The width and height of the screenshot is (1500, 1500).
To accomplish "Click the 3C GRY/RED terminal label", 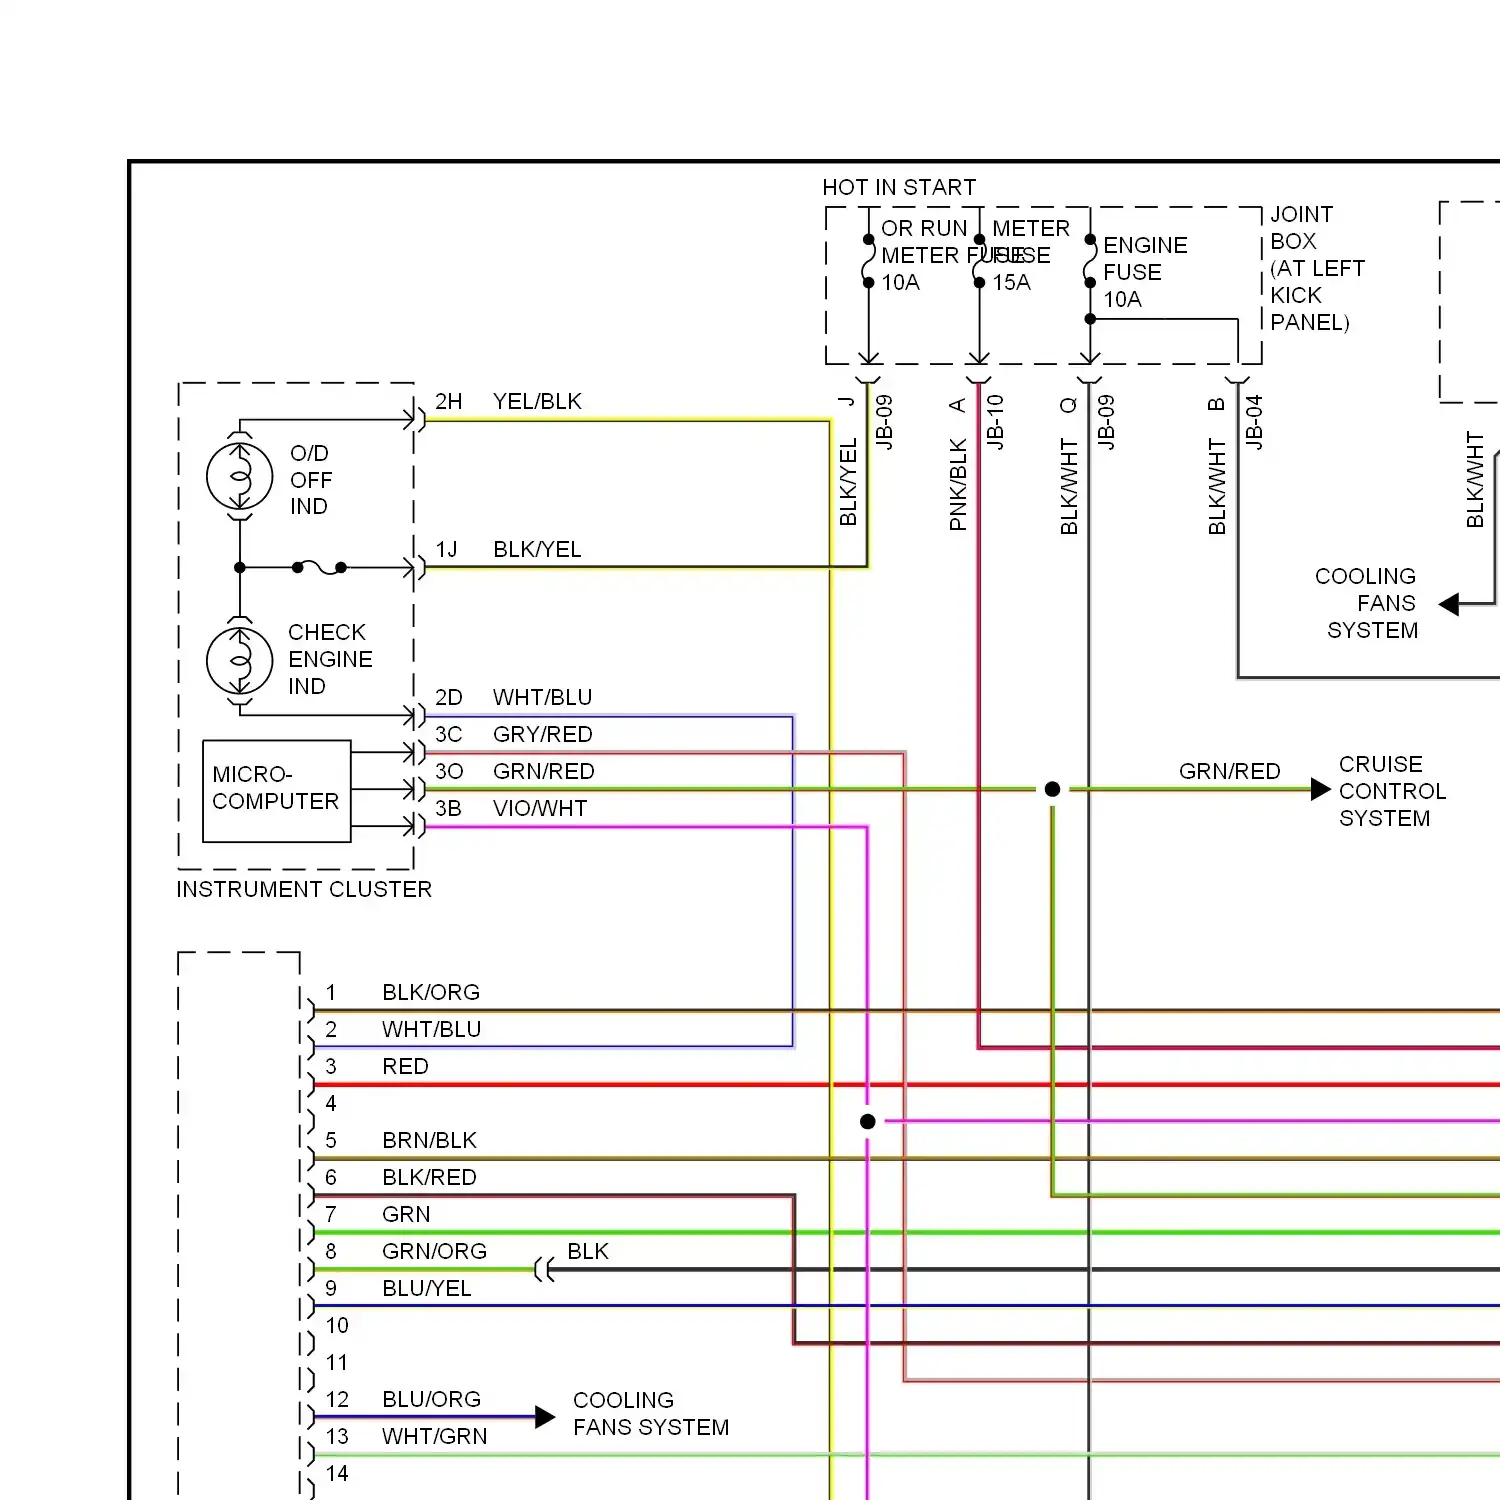I will (x=513, y=734).
